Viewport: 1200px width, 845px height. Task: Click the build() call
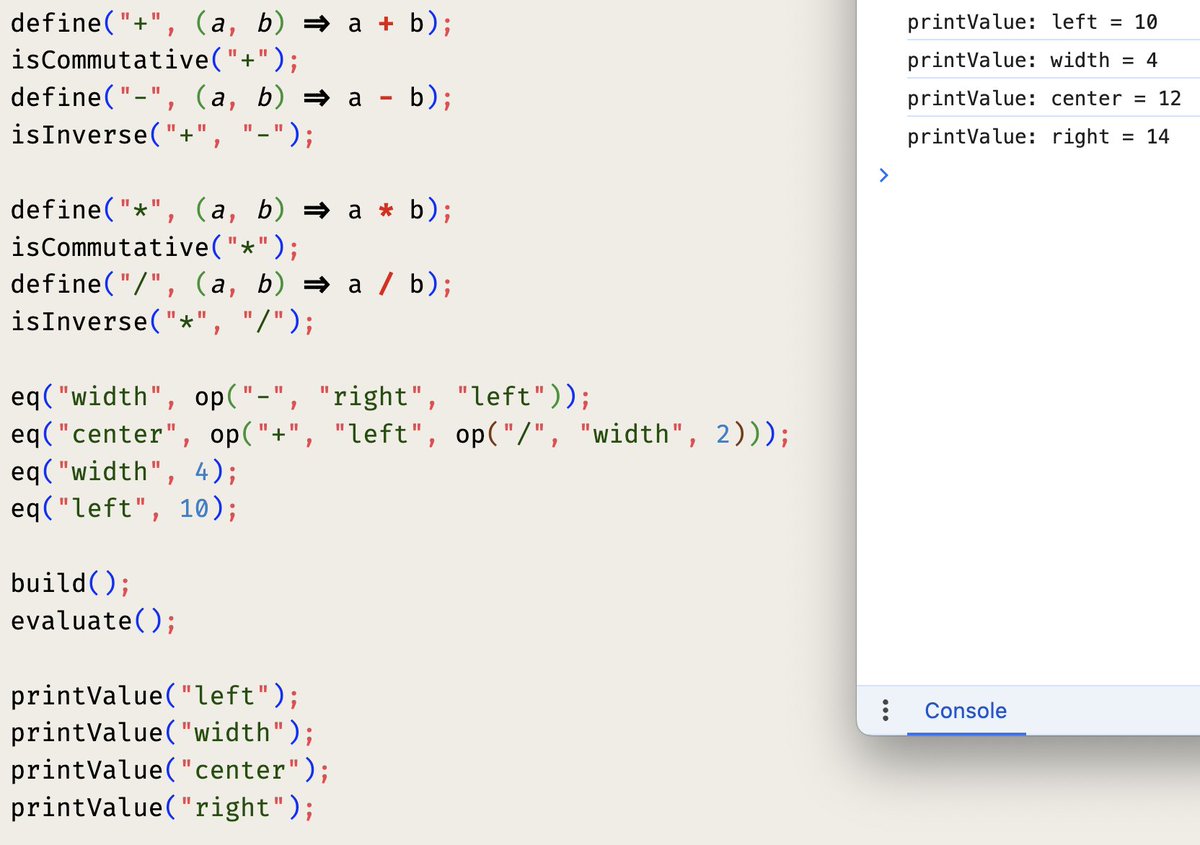[x=71, y=583]
